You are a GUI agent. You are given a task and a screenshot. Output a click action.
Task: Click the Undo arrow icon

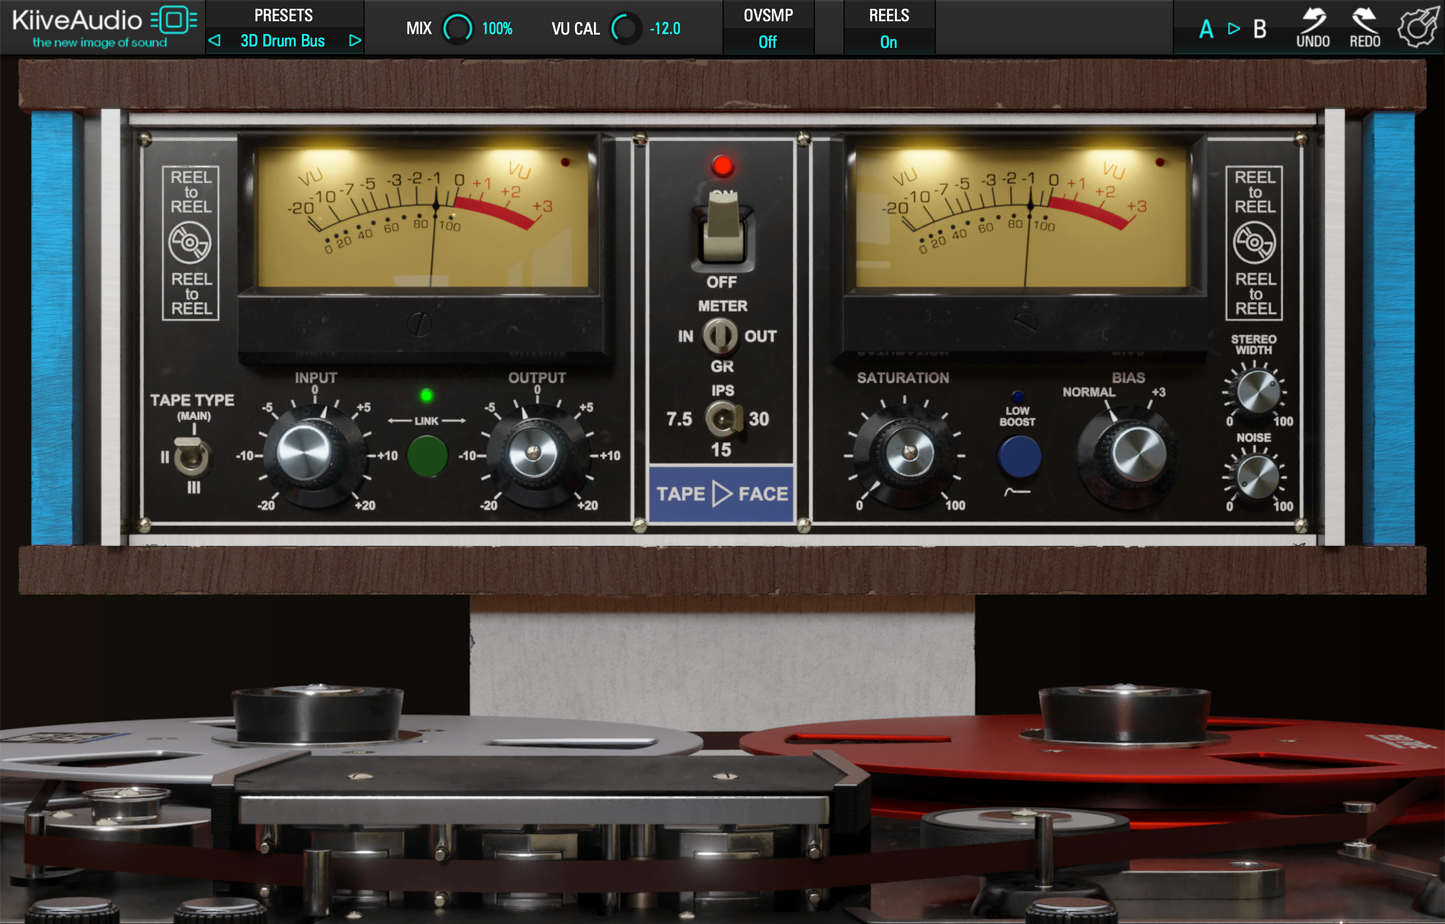pos(1312,20)
